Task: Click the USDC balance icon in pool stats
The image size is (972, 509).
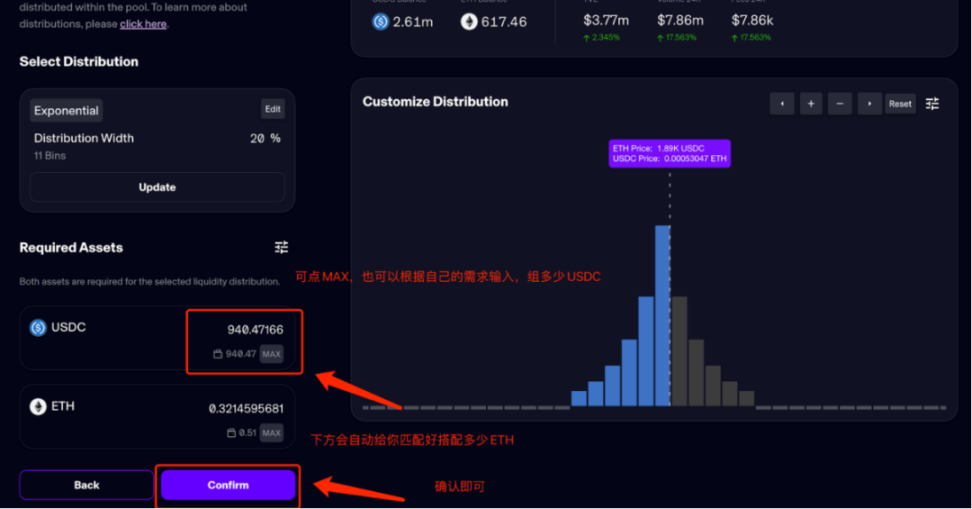Action: click(x=380, y=22)
